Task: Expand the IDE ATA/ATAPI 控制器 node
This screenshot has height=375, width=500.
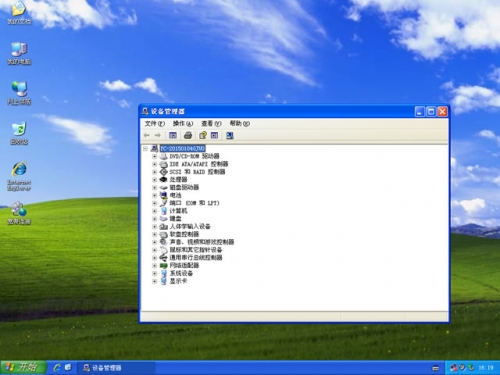Action: point(154,164)
